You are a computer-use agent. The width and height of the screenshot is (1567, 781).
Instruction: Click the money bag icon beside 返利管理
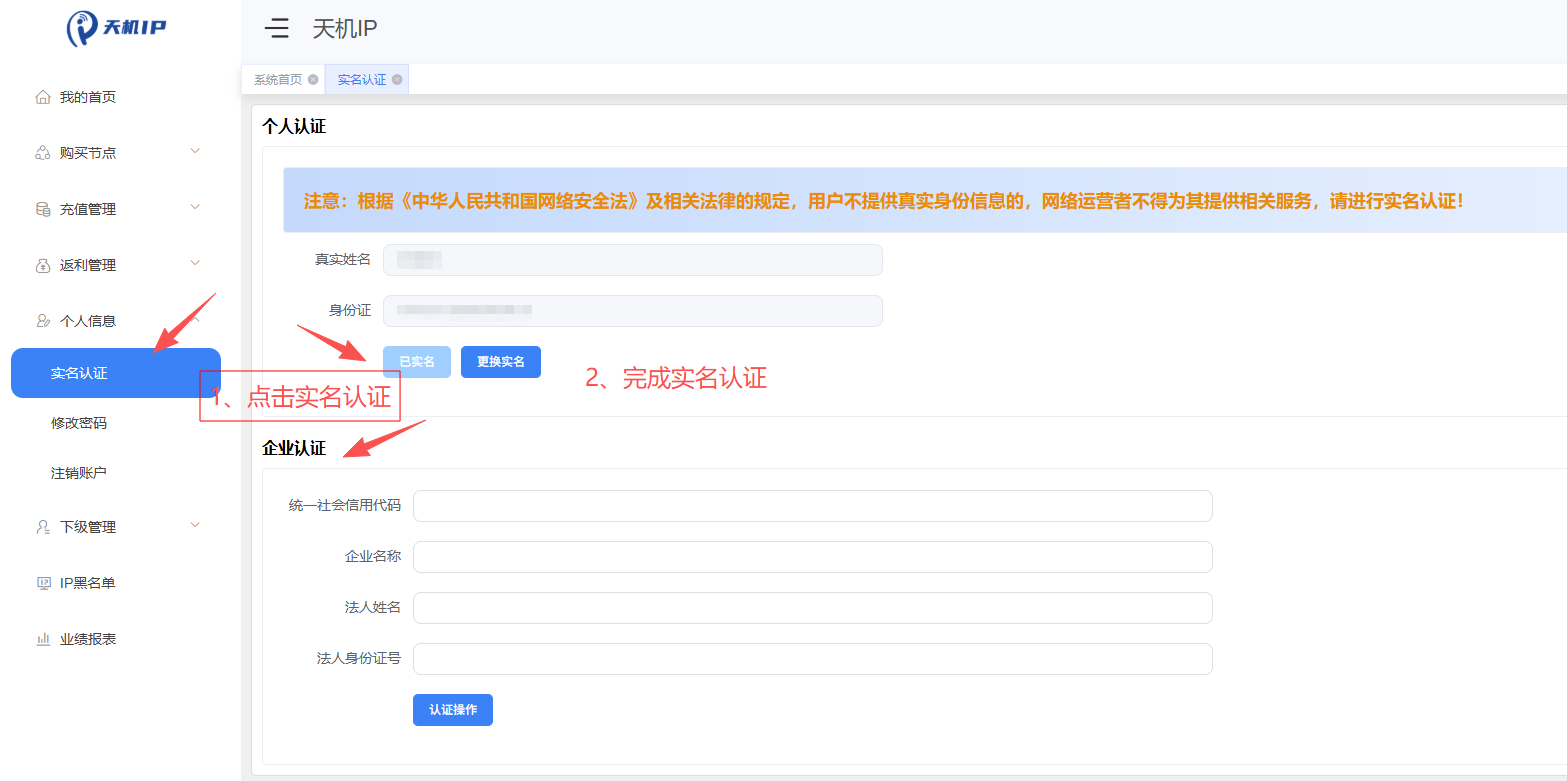[43, 265]
